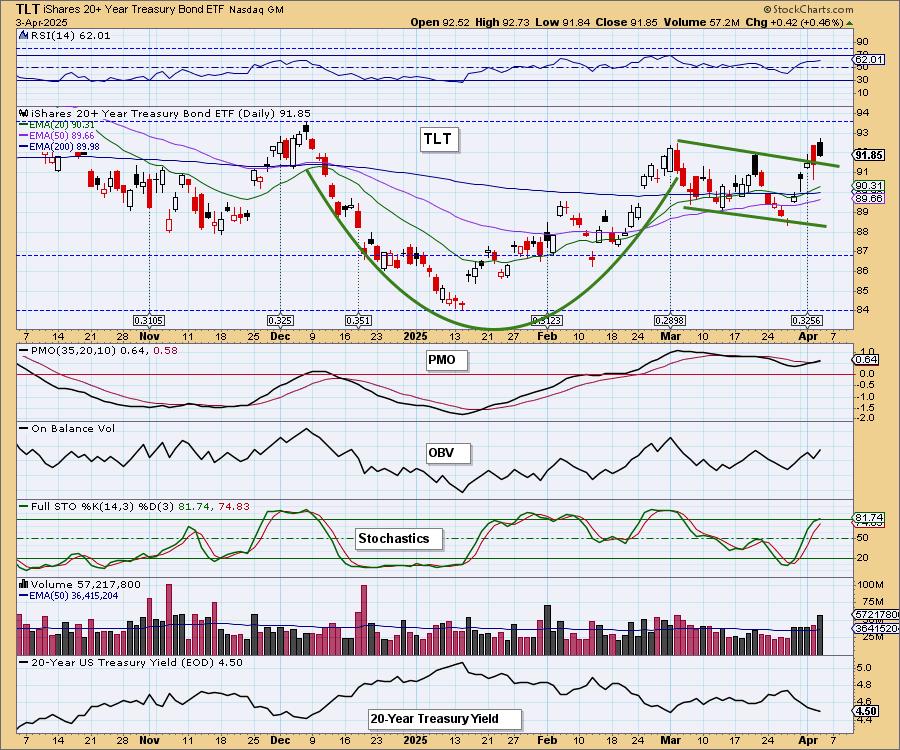Click the 62.01 RSI tag on right axis

870,60
